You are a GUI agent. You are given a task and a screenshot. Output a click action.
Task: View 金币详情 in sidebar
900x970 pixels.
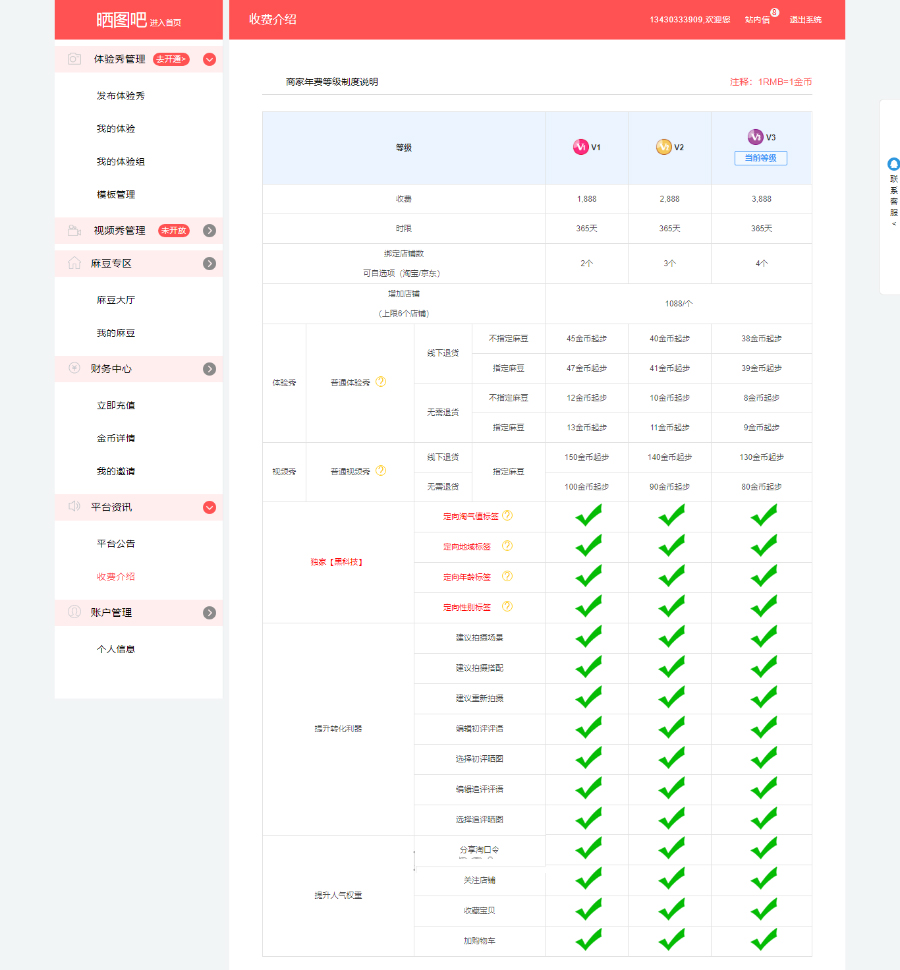point(116,437)
